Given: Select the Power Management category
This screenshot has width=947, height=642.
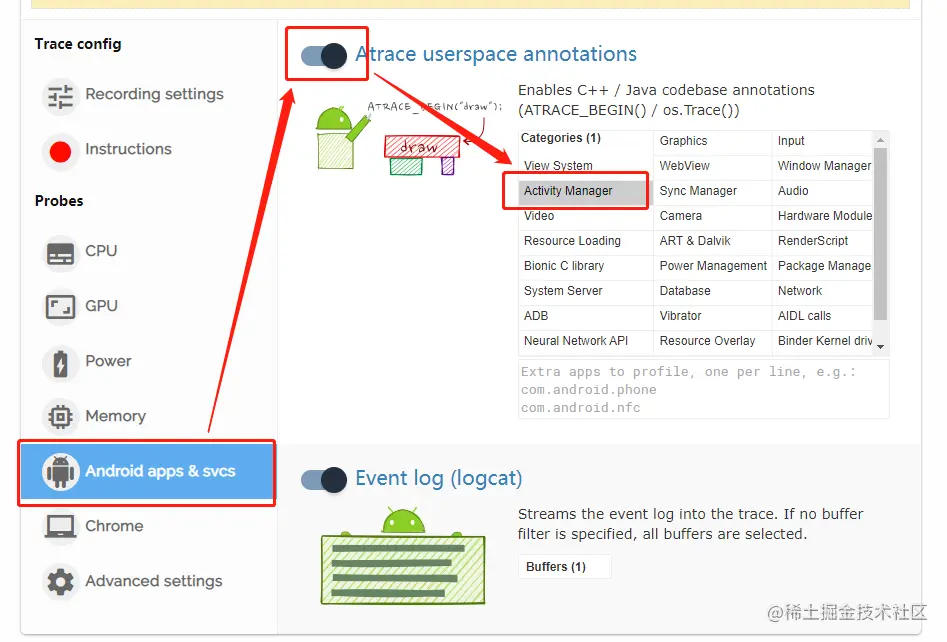Looking at the screenshot, I should point(713,266).
